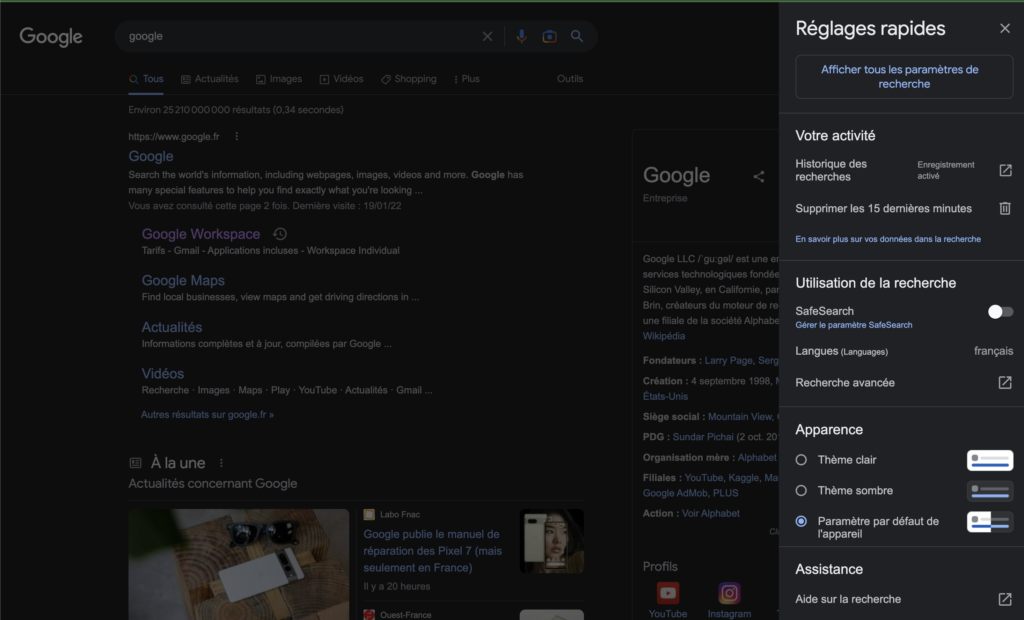Click the magnifier search button

pyautogui.click(x=577, y=37)
